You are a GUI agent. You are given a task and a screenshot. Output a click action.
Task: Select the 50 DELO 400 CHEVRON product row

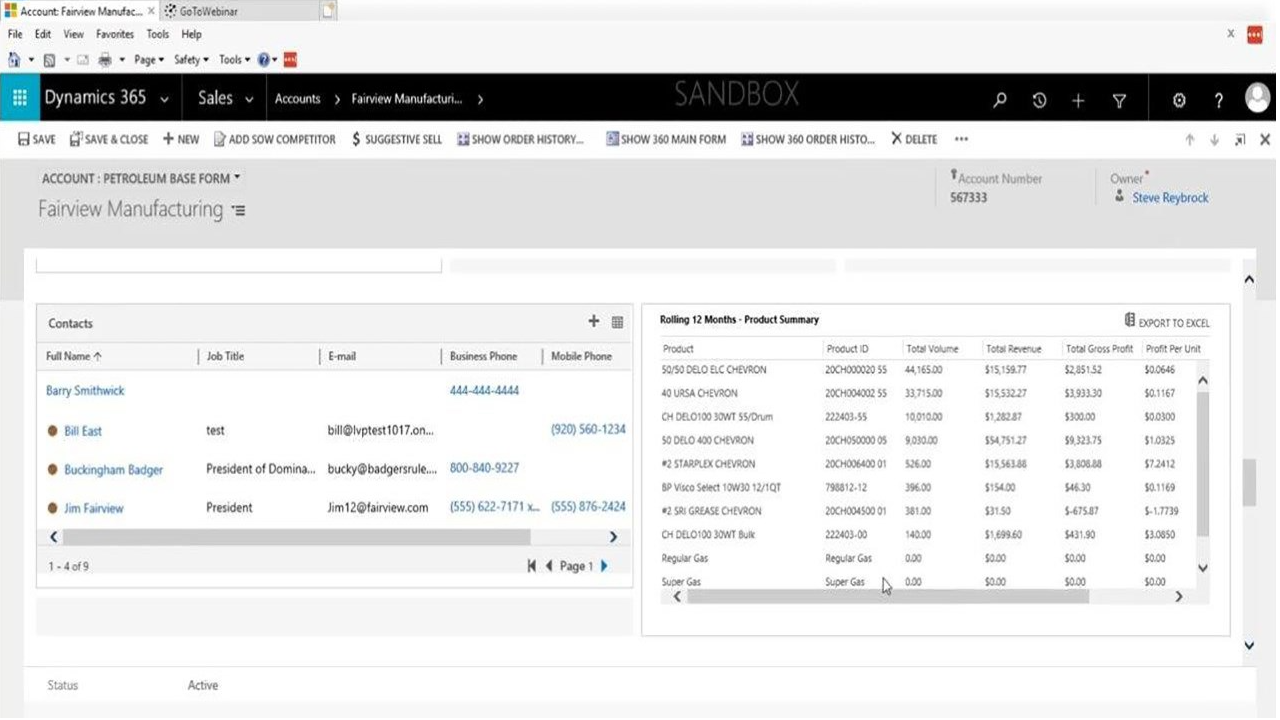pos(929,440)
